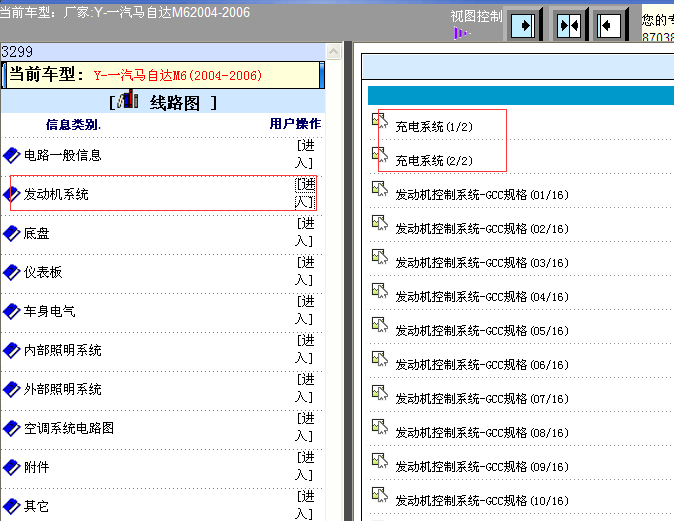The image size is (674, 521).
Task: Click the image icon for GCC规格 (05/16)
Action: (x=380, y=324)
